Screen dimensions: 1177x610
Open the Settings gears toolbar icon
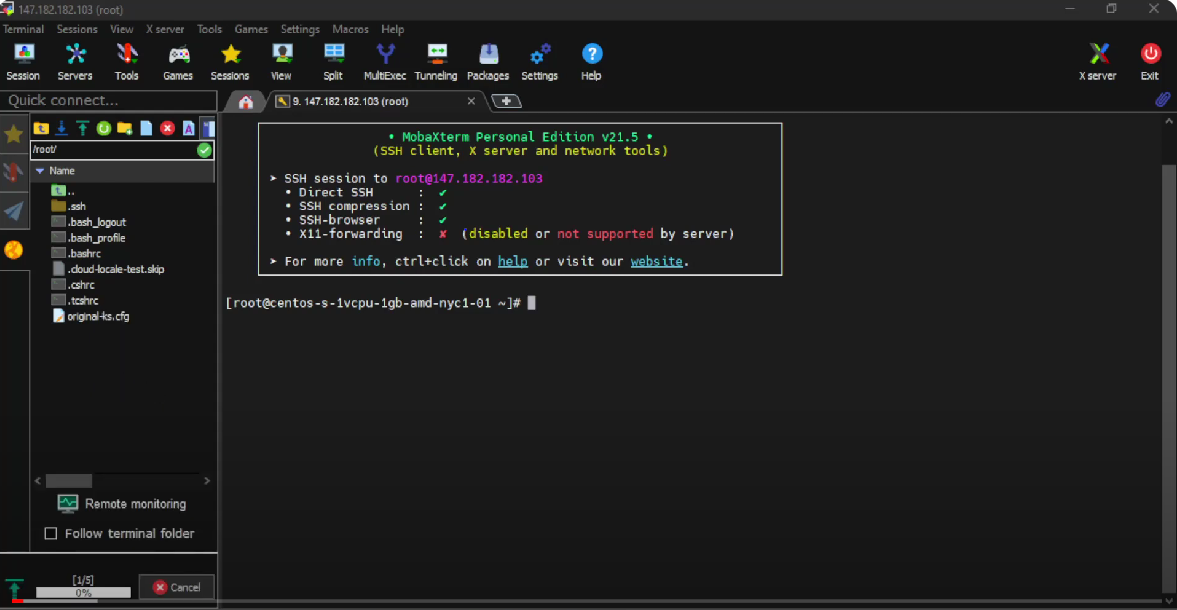[540, 62]
